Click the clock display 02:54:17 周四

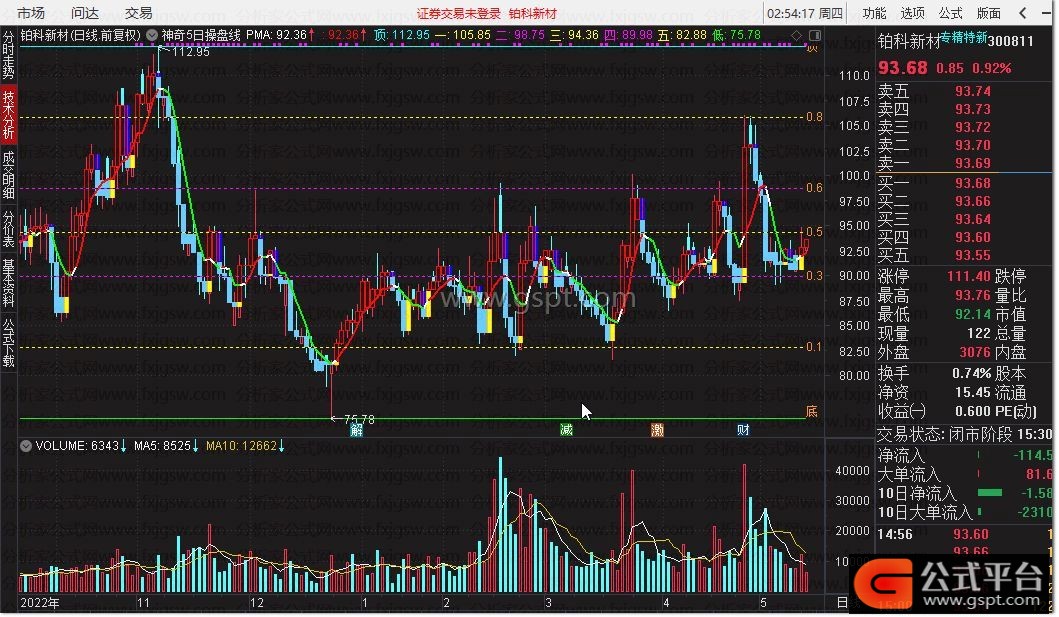804,13
